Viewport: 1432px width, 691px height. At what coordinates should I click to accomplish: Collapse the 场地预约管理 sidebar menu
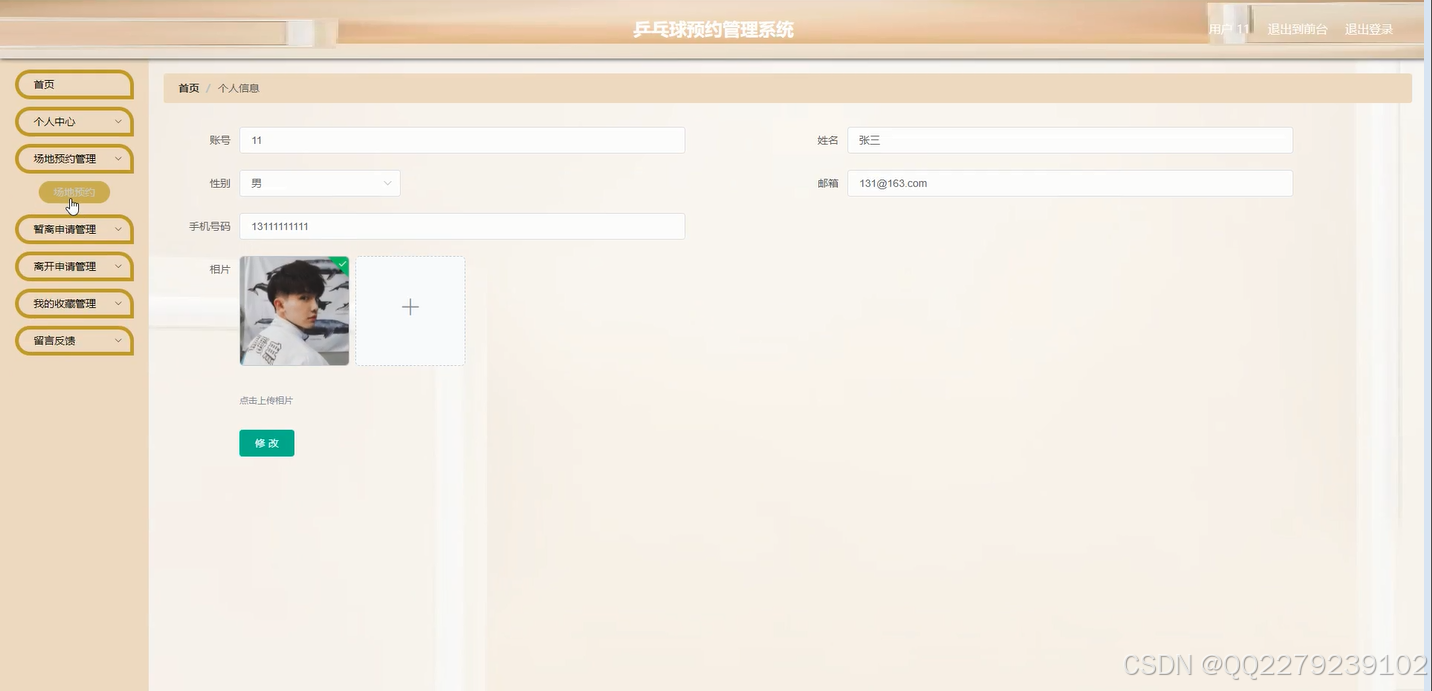[73, 158]
